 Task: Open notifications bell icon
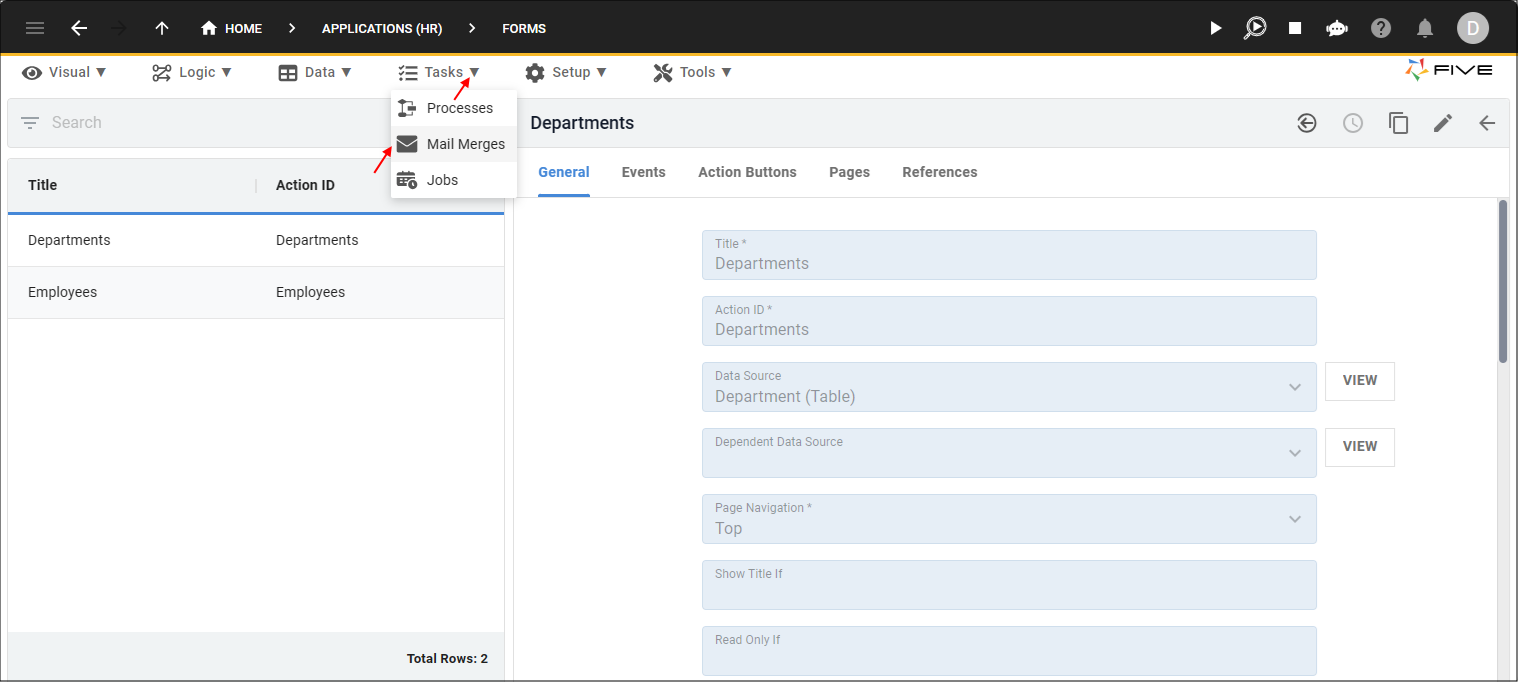click(1425, 28)
